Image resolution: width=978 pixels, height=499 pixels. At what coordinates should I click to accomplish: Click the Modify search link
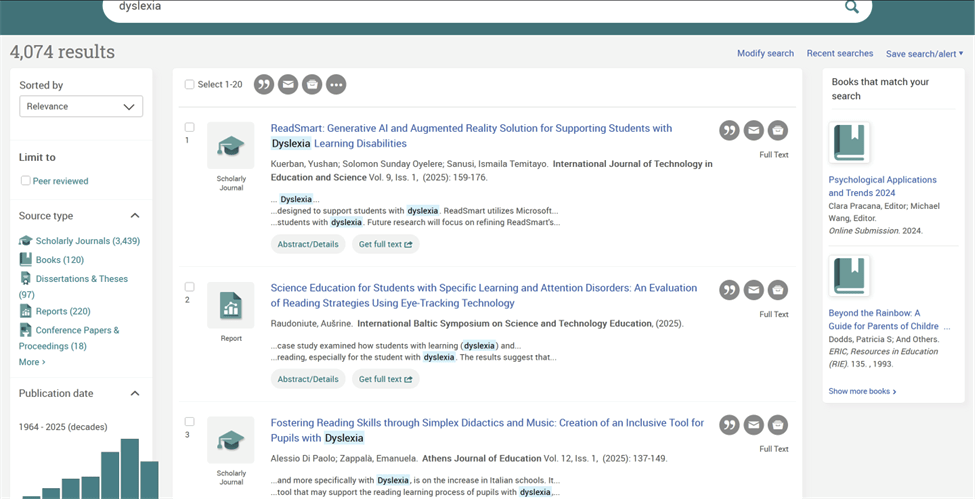(765, 54)
